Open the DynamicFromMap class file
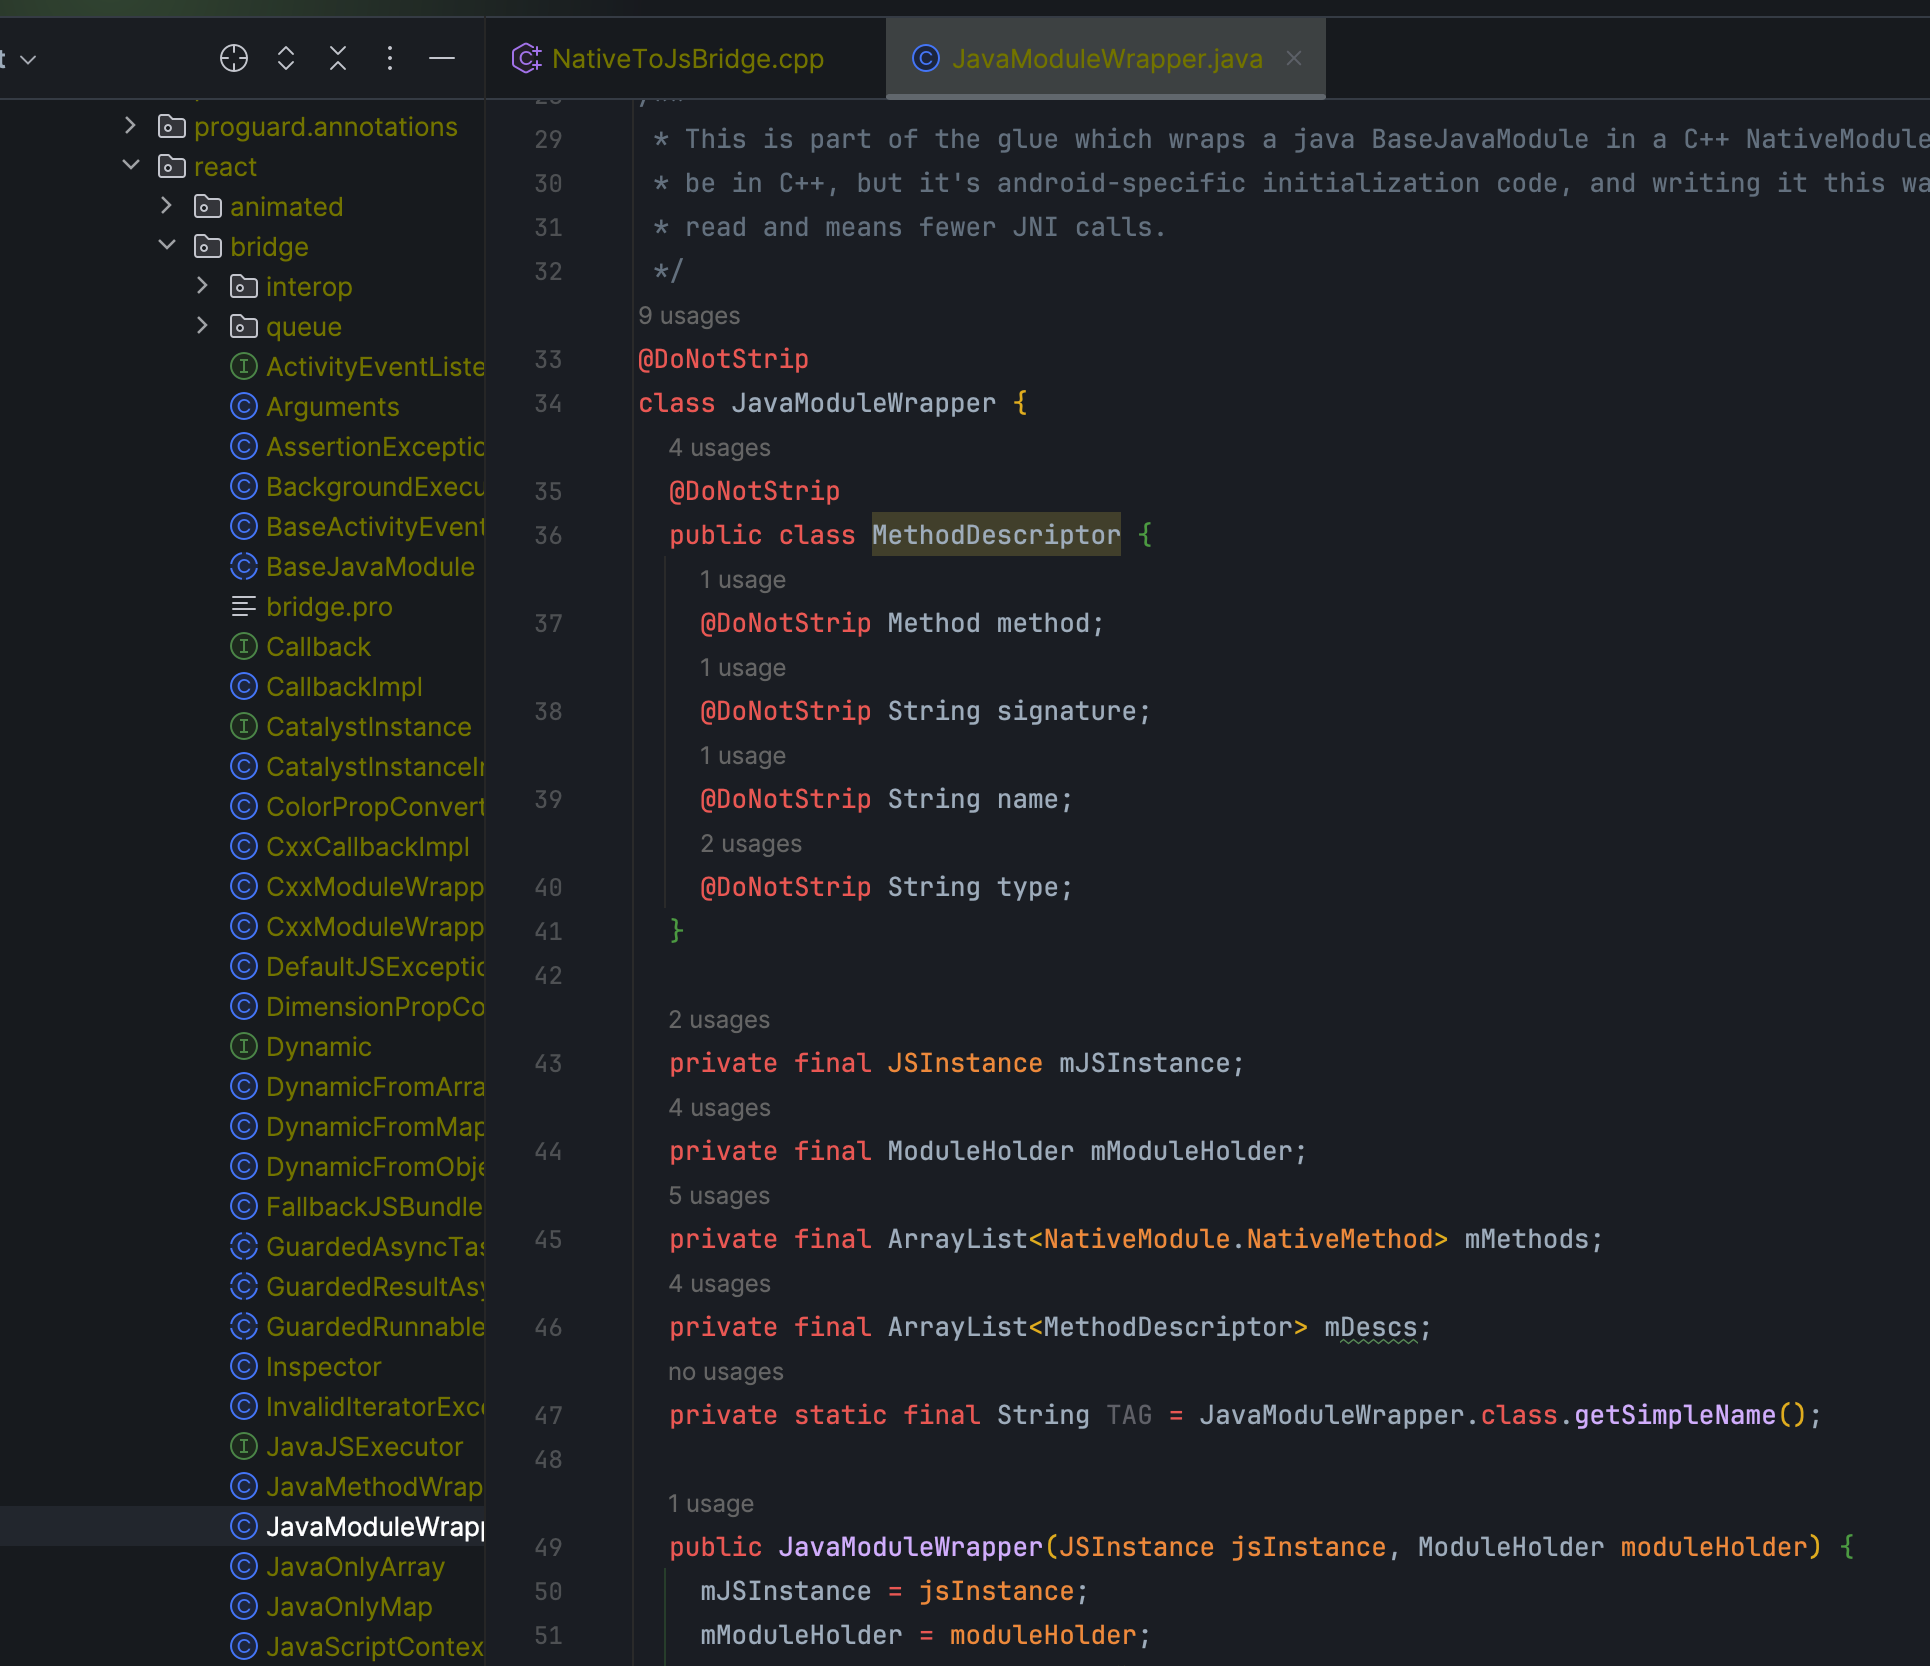The image size is (1930, 1666). [375, 1127]
